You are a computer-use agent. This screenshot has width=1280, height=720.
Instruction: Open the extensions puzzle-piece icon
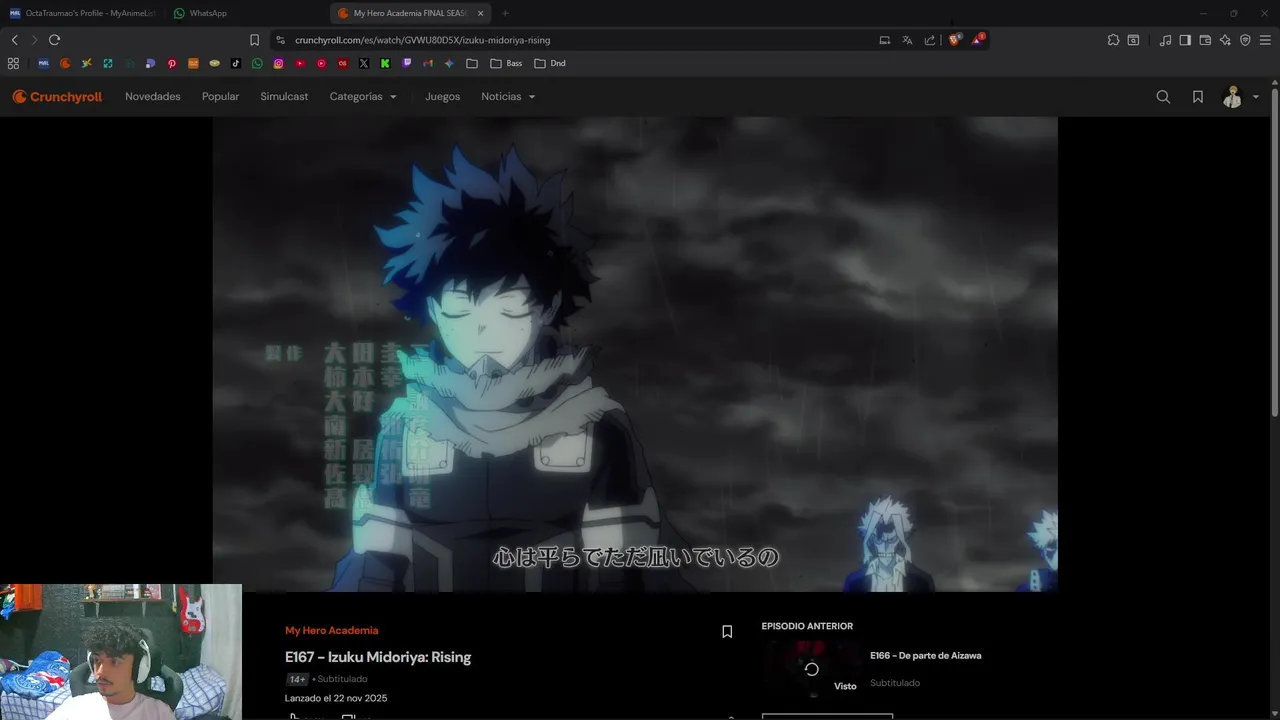pos(1113,40)
